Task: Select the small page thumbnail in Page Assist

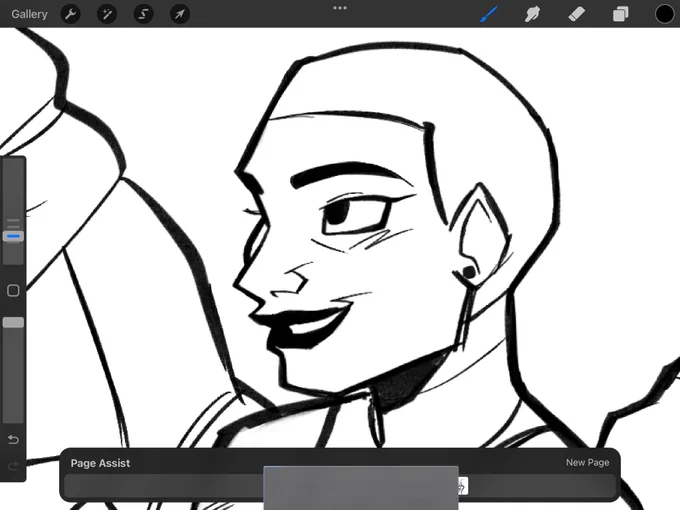Action: [463, 486]
